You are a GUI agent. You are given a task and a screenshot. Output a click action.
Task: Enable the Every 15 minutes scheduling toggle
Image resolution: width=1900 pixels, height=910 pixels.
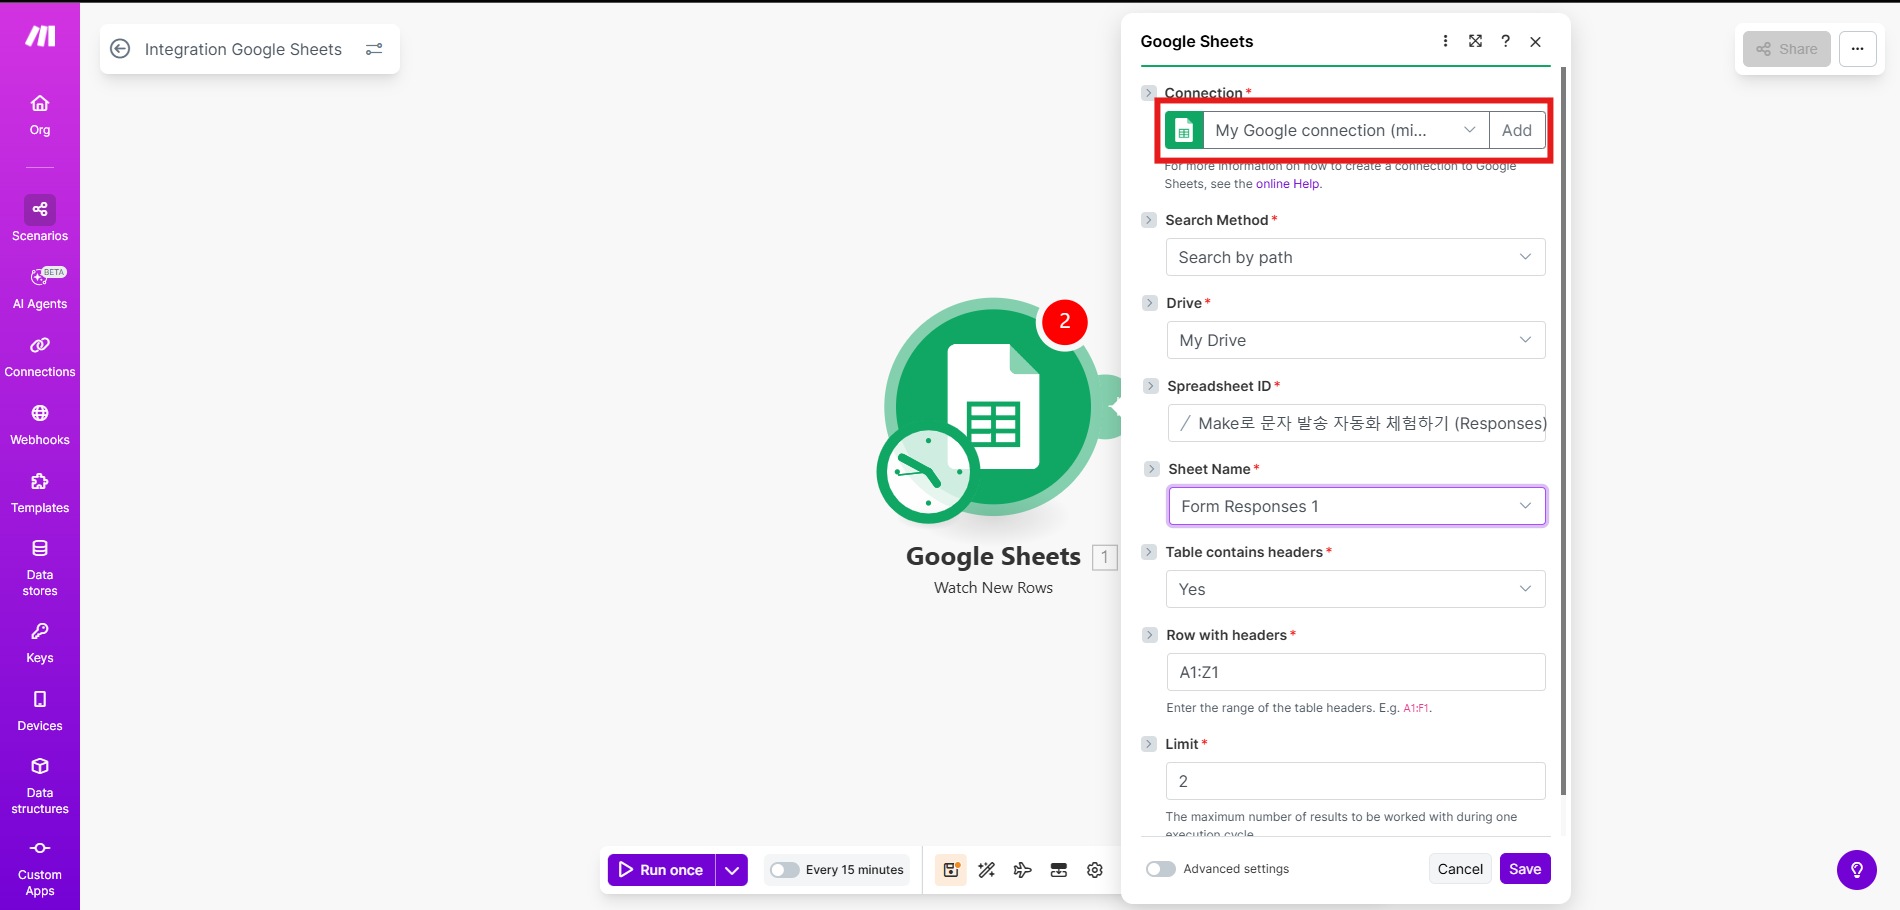pos(783,869)
